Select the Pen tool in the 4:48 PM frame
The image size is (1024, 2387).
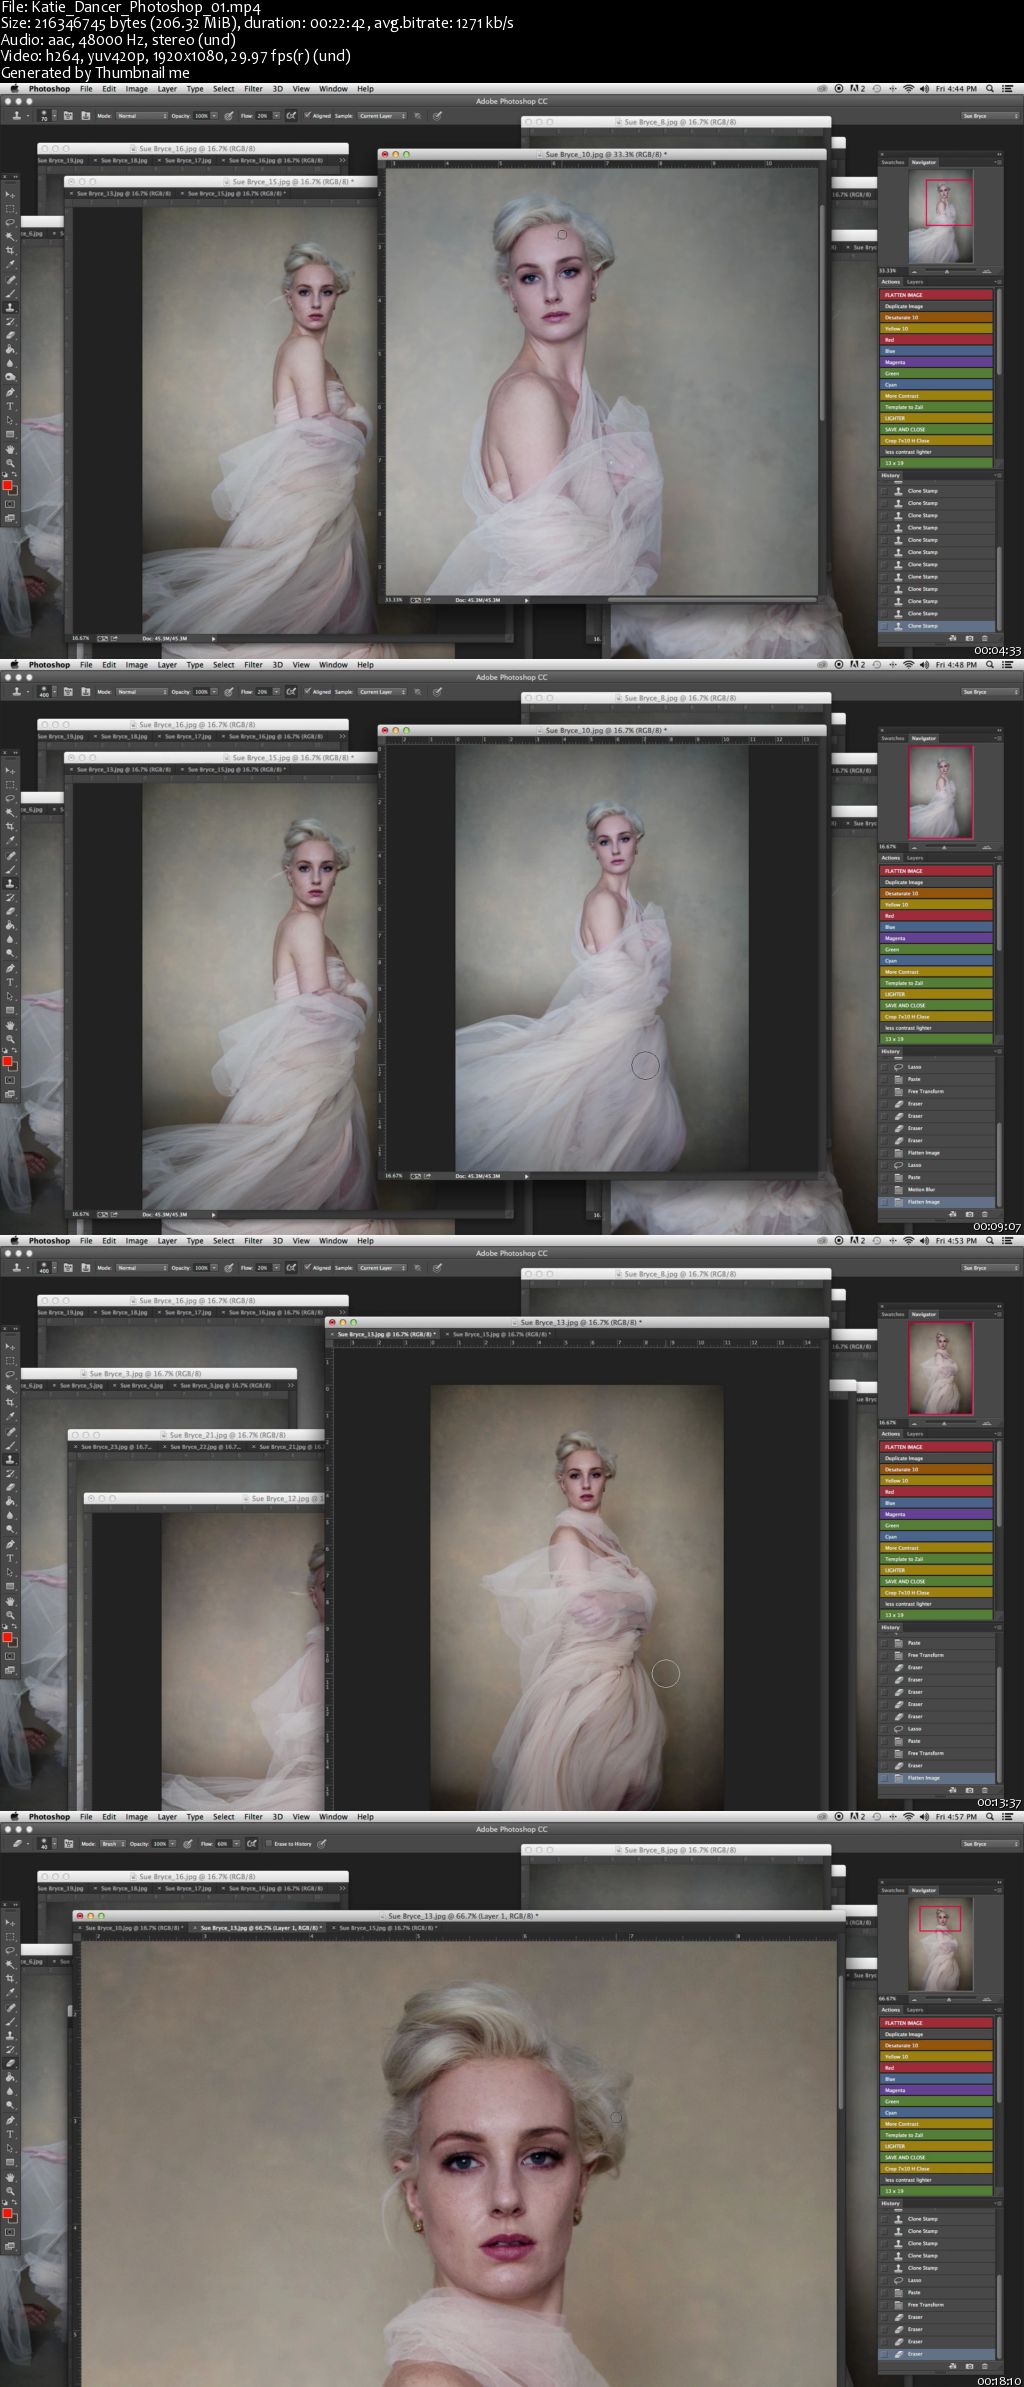click(10, 968)
